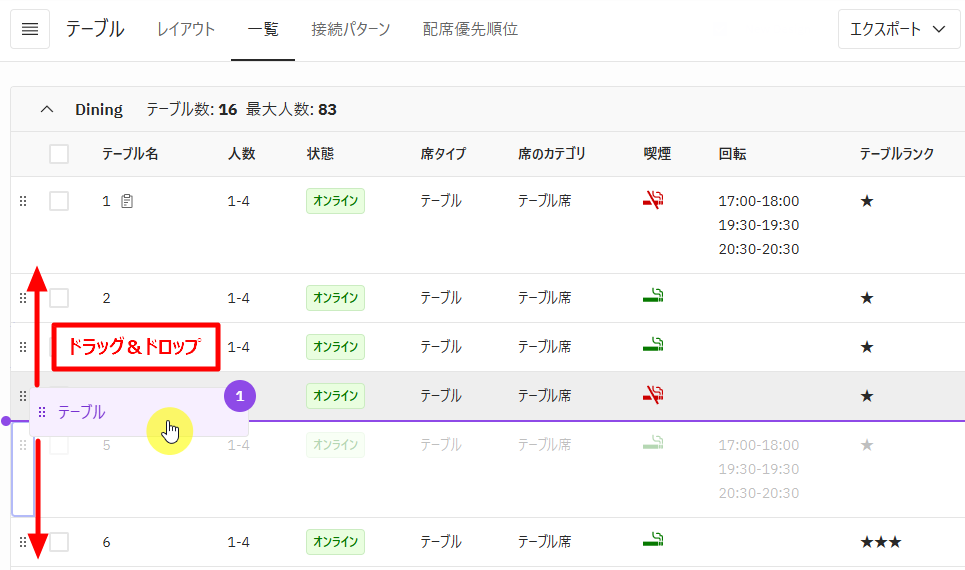Image resolution: width=965 pixels, height=570 pixels.
Task: Click the memo icon beside table 1
Action: (127, 201)
